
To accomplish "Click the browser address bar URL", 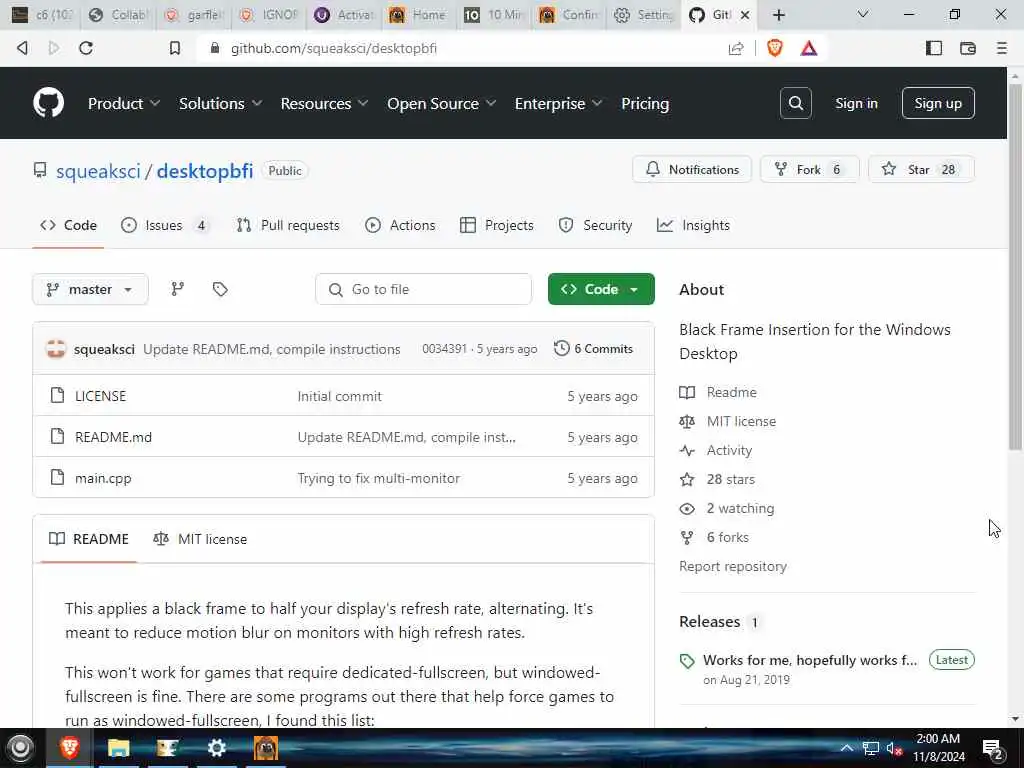I will click(x=334, y=48).
